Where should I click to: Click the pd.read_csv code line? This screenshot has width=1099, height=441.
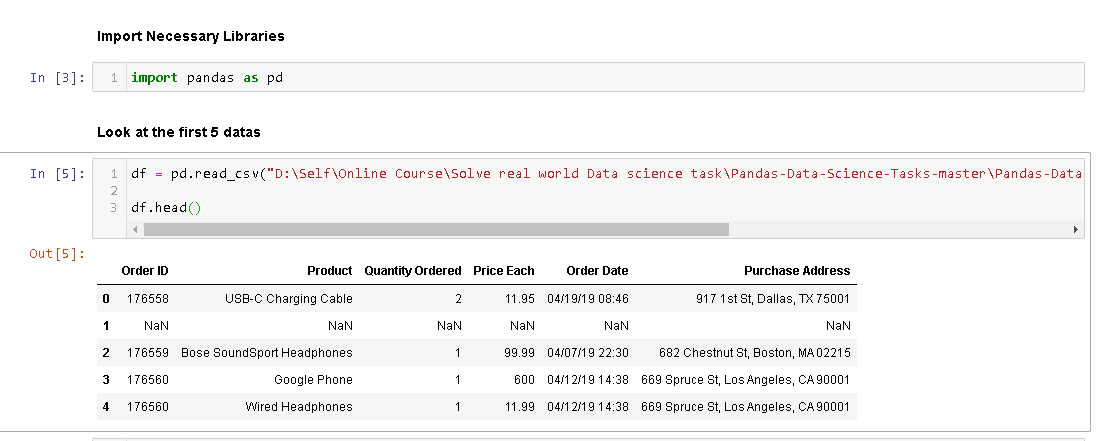607,173
